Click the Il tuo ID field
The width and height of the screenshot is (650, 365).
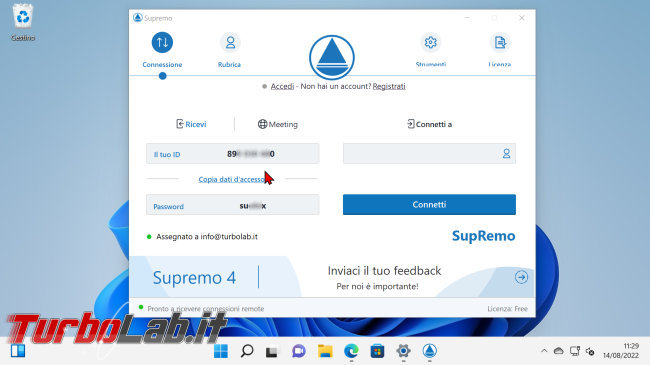click(x=233, y=153)
